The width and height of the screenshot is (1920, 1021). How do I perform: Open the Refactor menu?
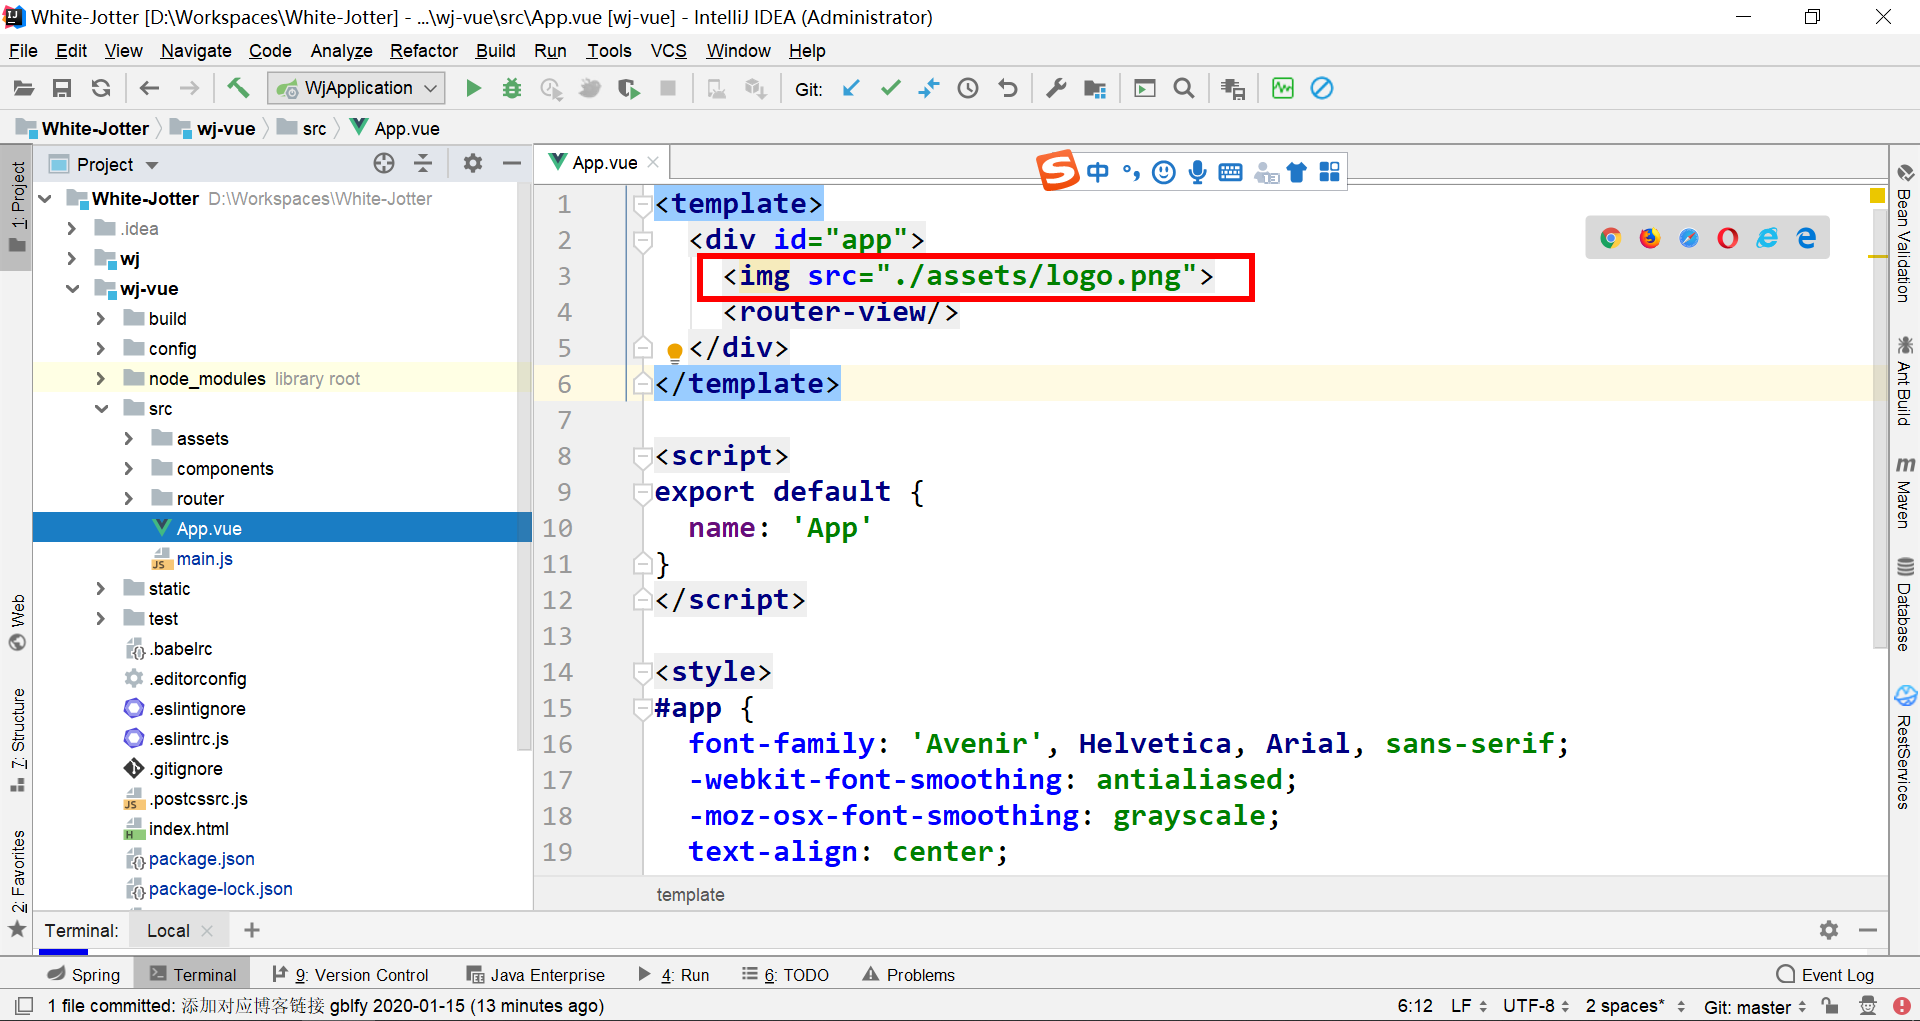click(x=424, y=51)
